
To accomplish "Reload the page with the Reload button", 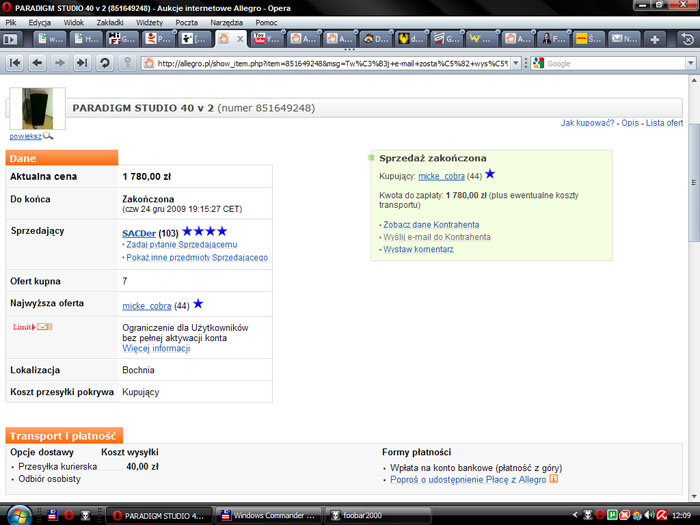I will click(104, 63).
